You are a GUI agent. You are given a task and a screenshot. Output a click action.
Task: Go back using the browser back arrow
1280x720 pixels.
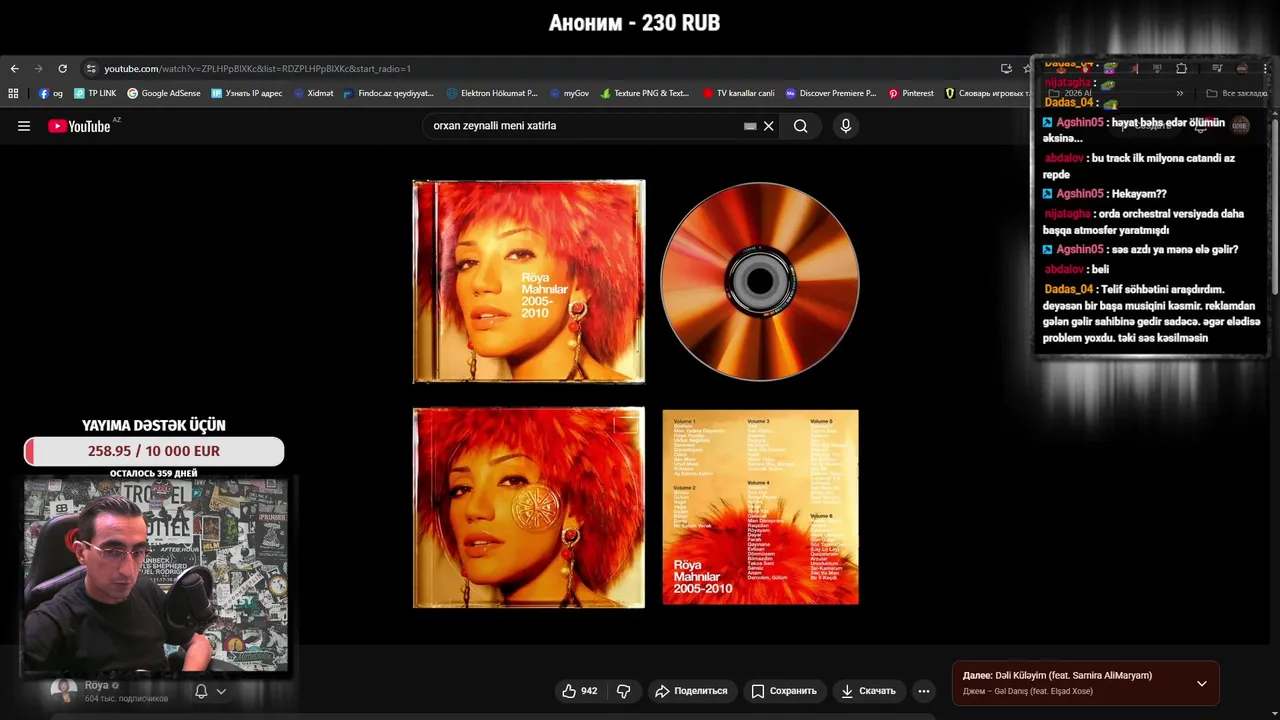14,69
